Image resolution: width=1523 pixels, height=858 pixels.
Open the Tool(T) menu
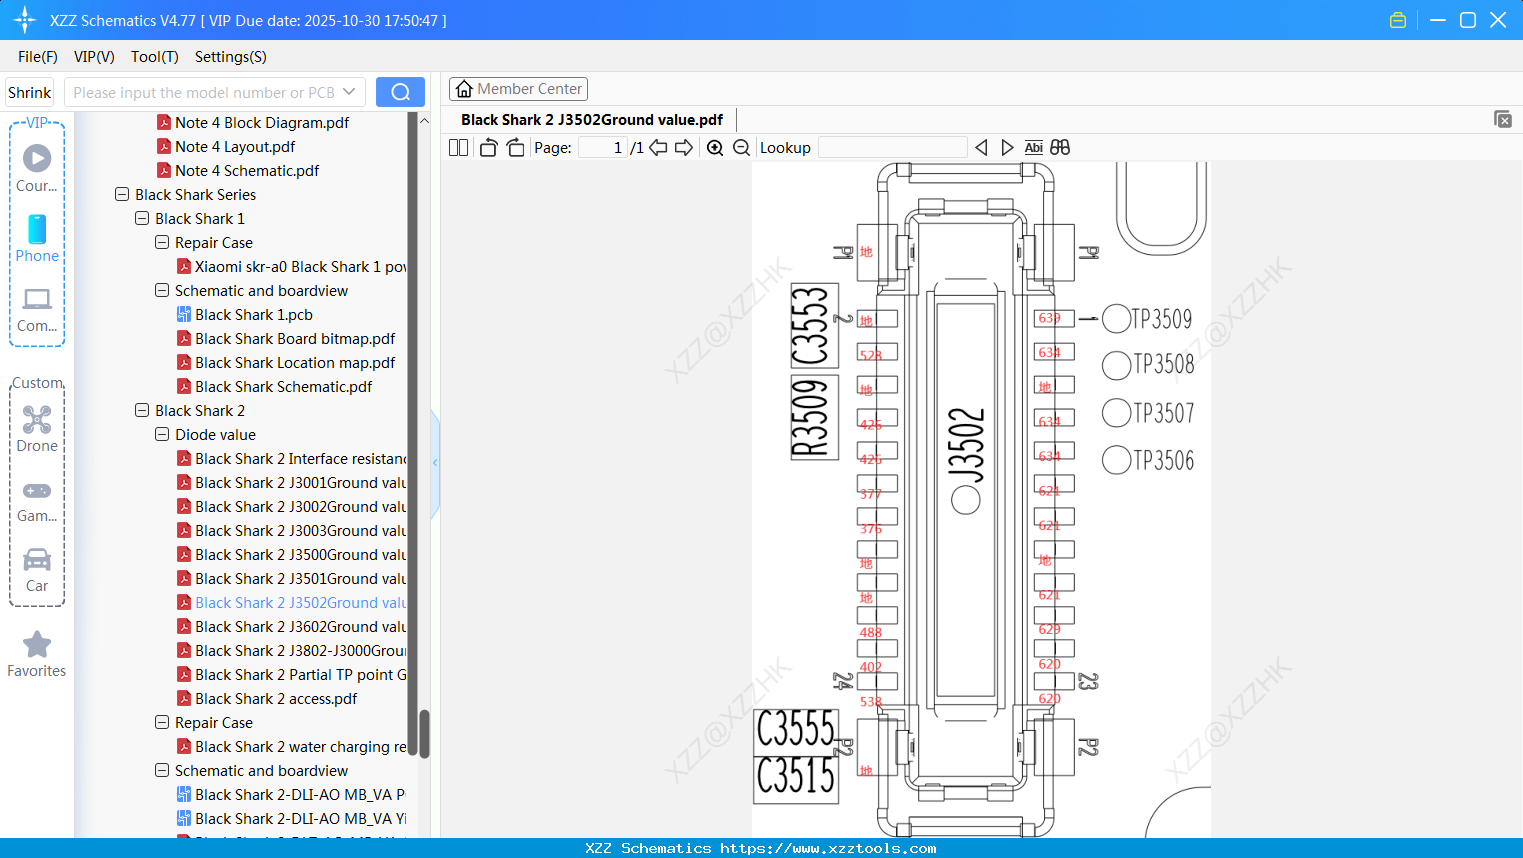point(155,56)
